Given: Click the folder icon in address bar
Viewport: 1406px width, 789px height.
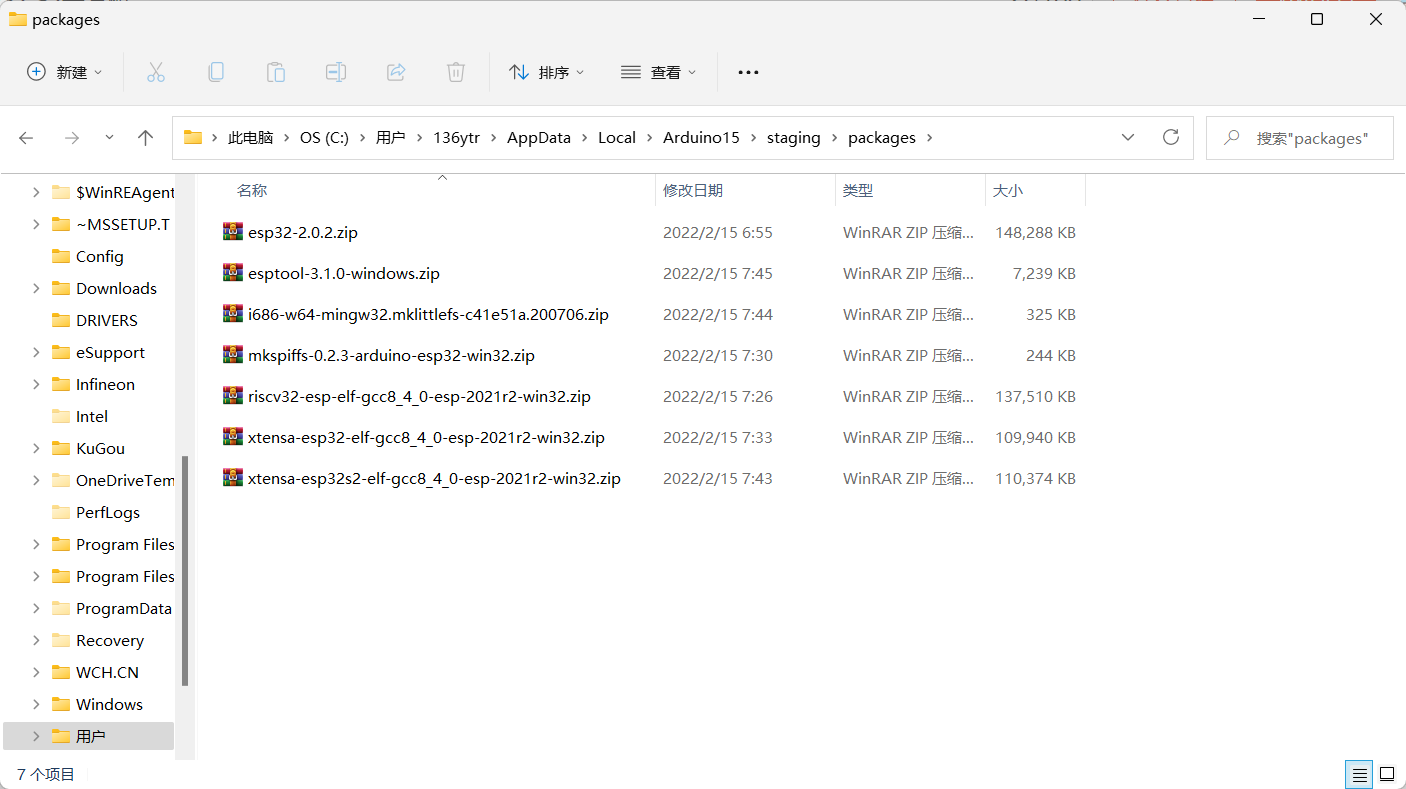Looking at the screenshot, I should point(193,138).
